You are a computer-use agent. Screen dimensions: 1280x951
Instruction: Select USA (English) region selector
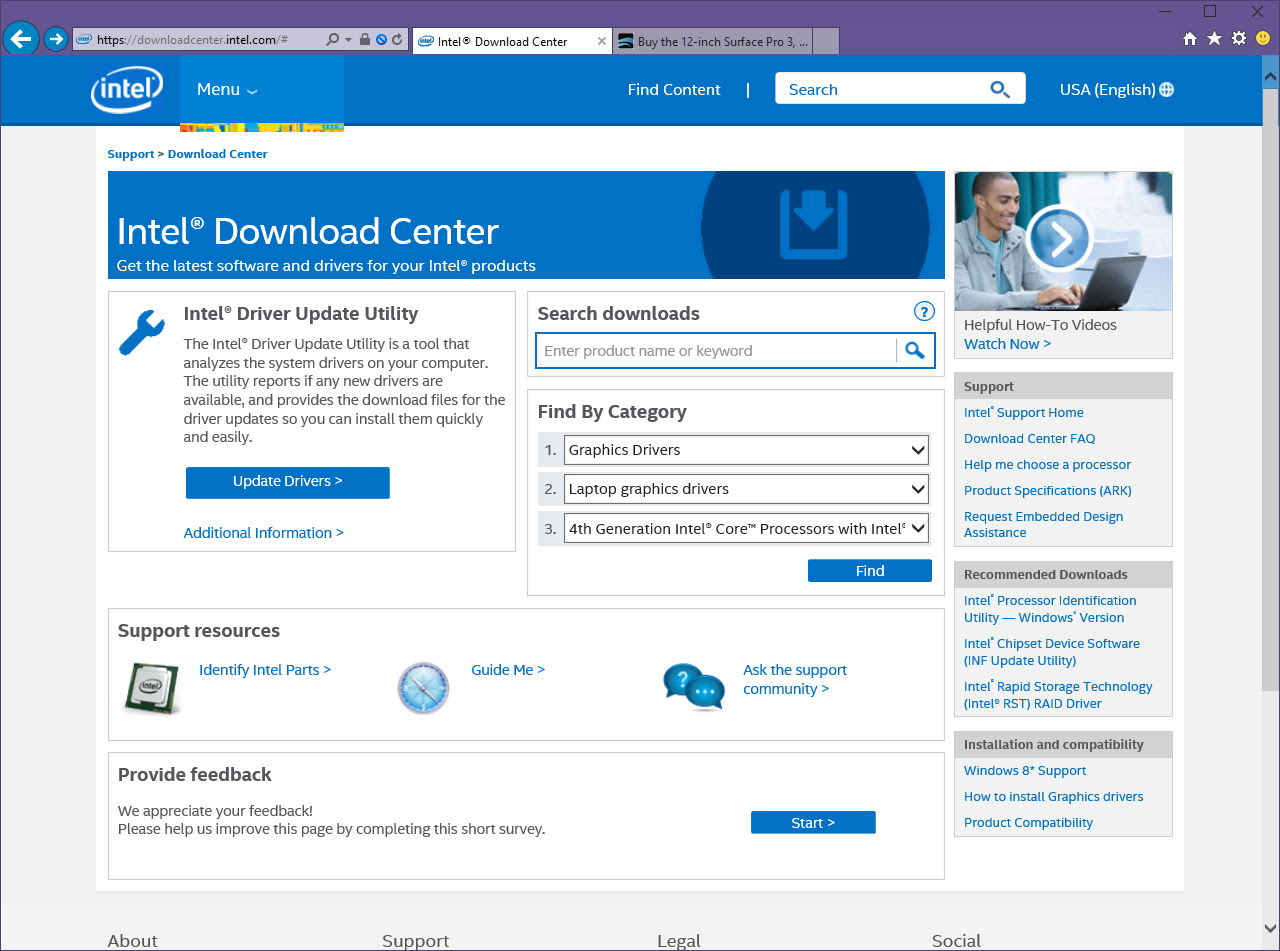tap(1116, 90)
